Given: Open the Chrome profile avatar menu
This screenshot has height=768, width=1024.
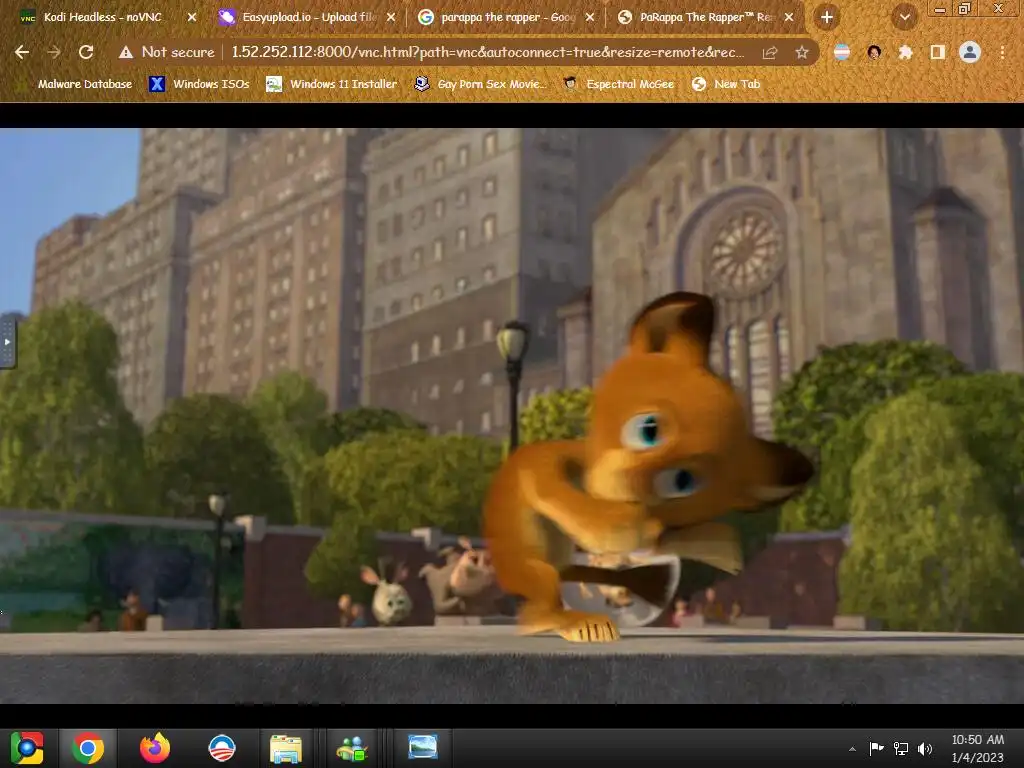Looking at the screenshot, I should pyautogui.click(x=970, y=52).
